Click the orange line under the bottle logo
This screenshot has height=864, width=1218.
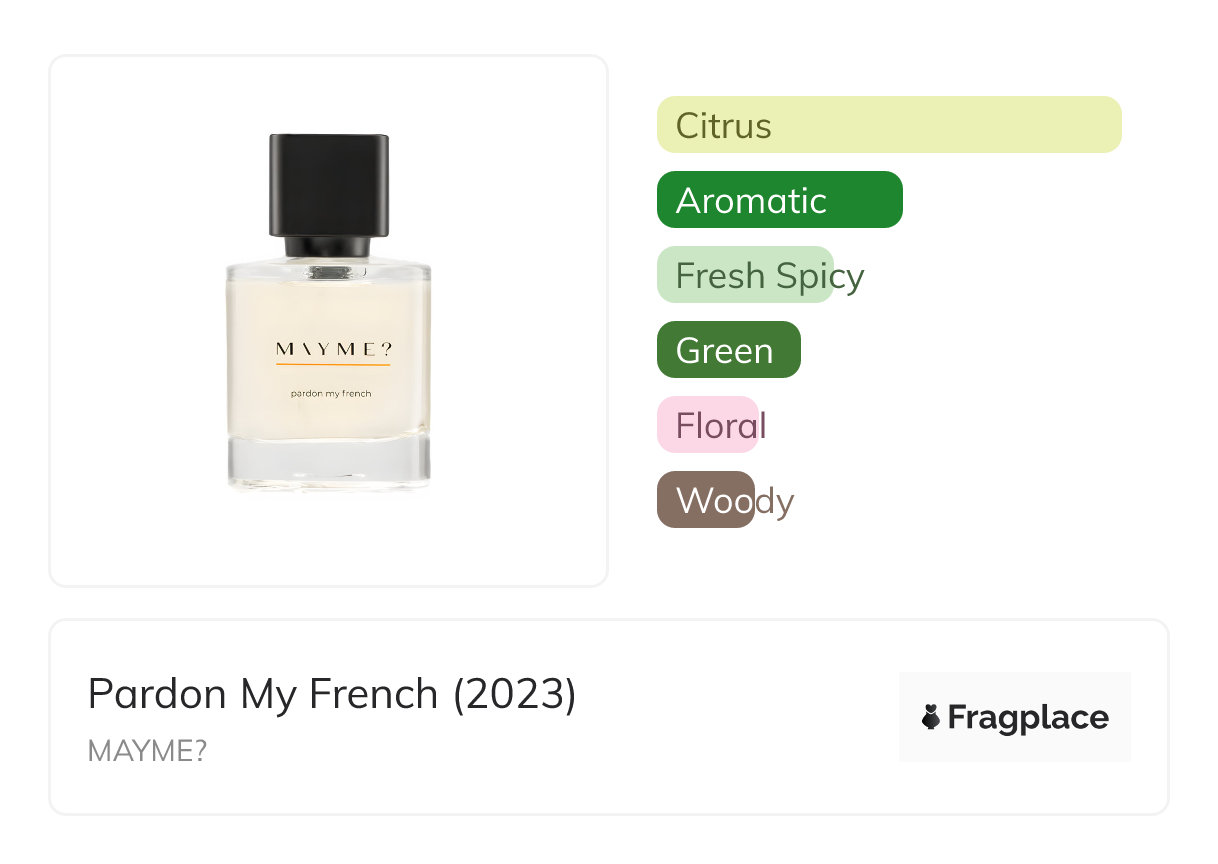coord(332,365)
